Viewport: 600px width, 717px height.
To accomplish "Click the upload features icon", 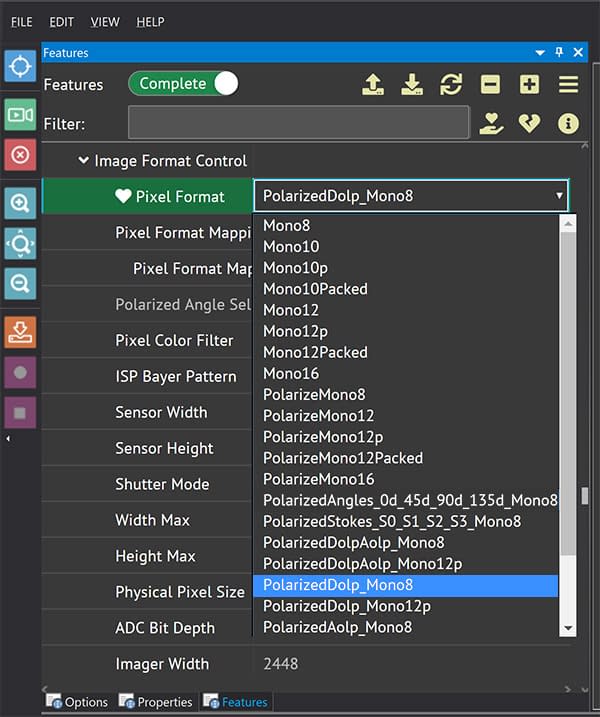I will click(x=373, y=85).
